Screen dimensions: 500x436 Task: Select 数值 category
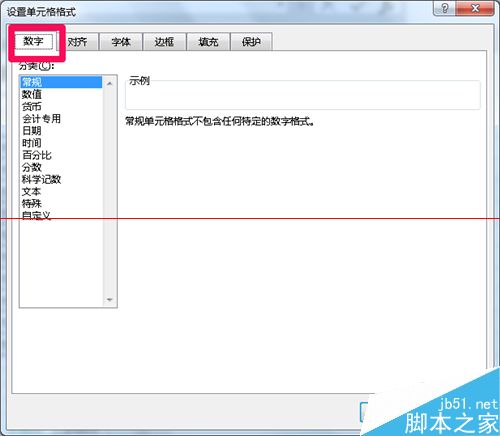(61, 95)
